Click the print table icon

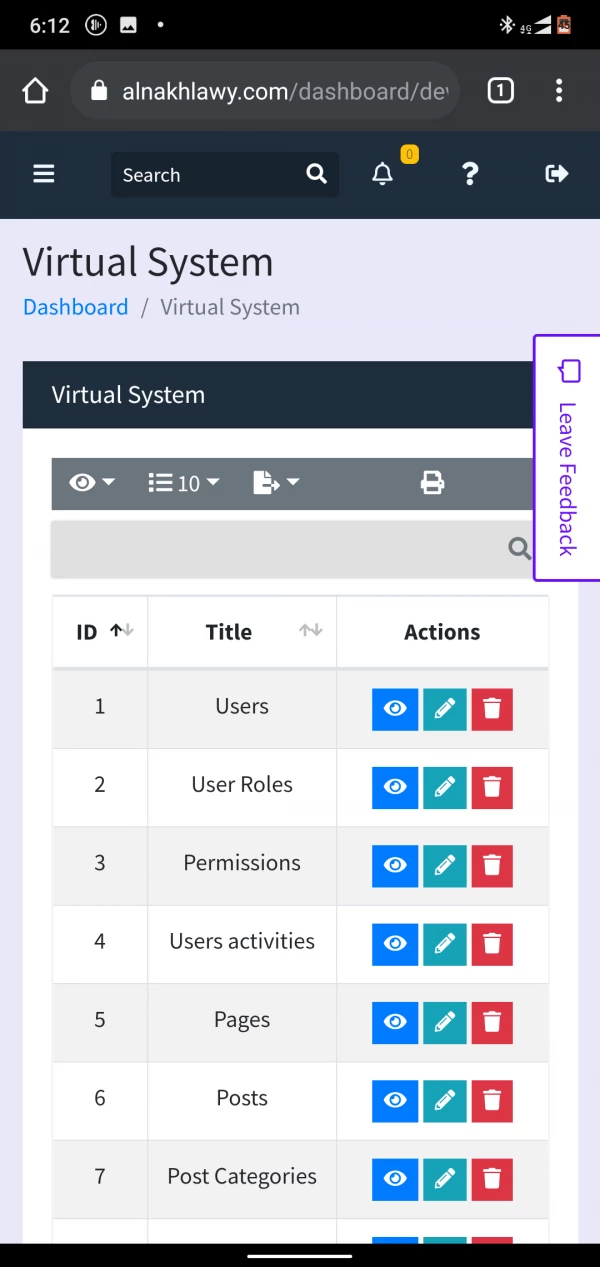(432, 484)
